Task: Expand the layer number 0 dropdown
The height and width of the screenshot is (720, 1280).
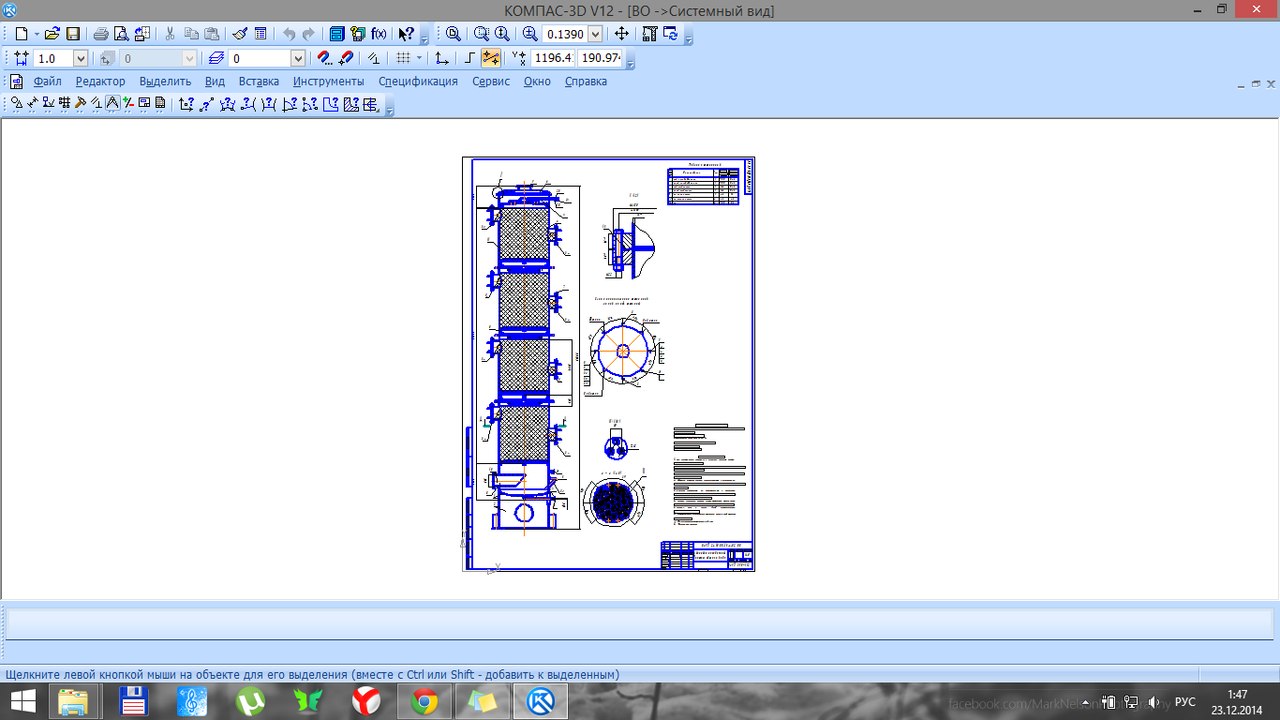Action: [298, 59]
